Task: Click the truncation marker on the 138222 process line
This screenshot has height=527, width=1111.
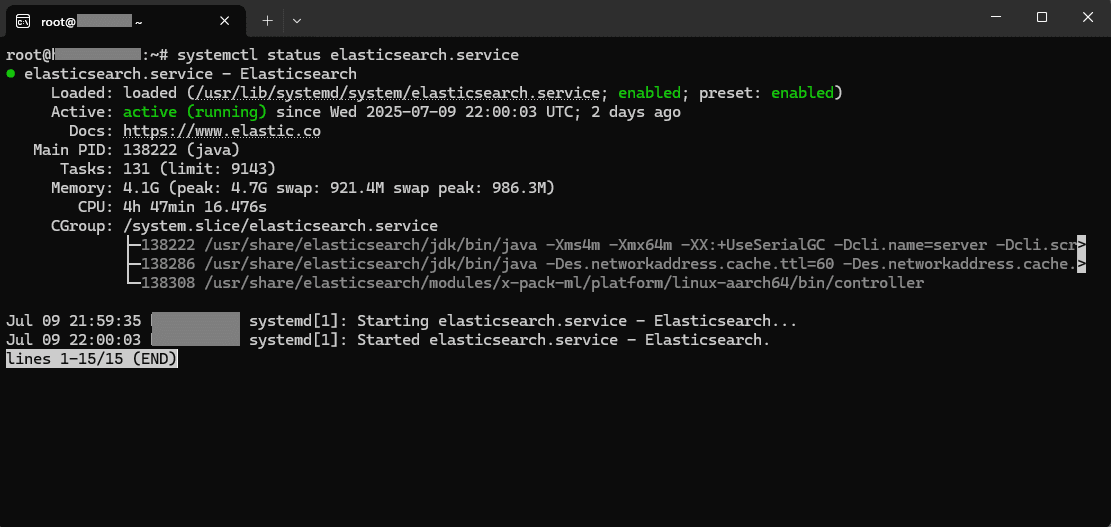Action: 1081,245
